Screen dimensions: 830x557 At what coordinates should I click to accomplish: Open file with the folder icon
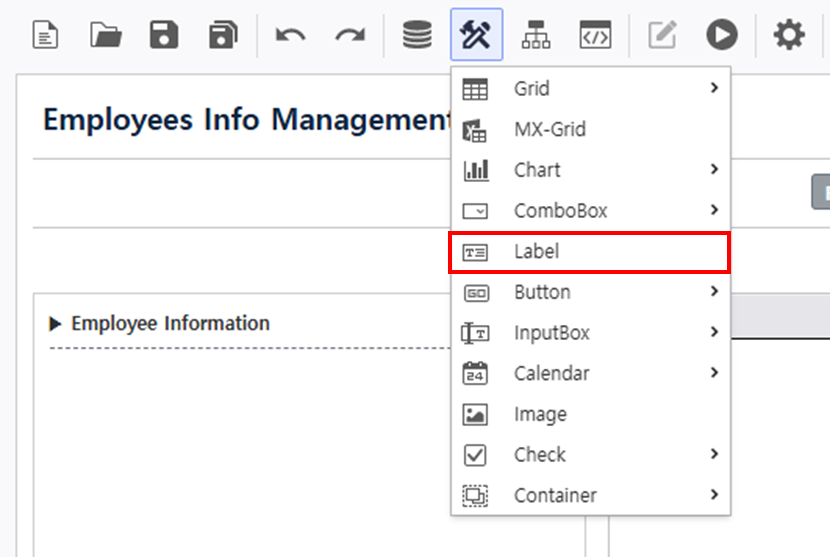point(106,35)
